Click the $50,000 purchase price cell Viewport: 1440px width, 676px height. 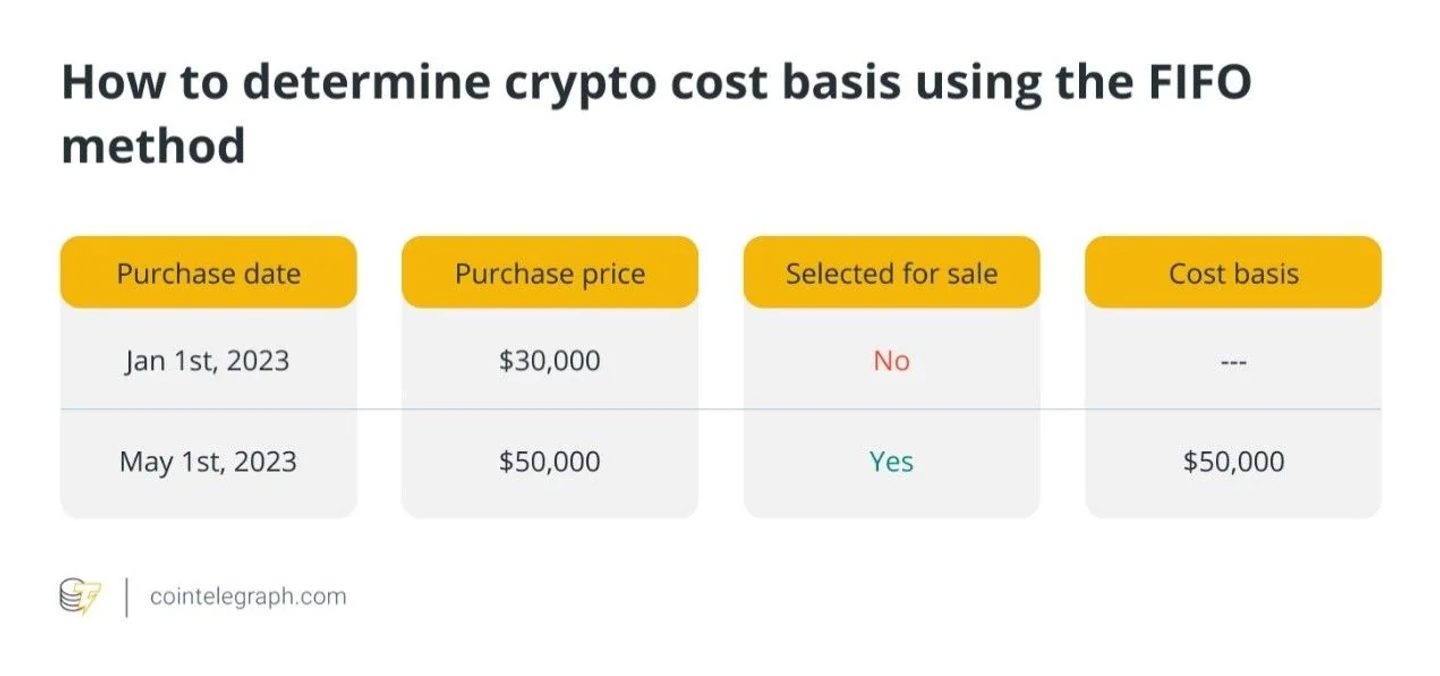pos(550,462)
